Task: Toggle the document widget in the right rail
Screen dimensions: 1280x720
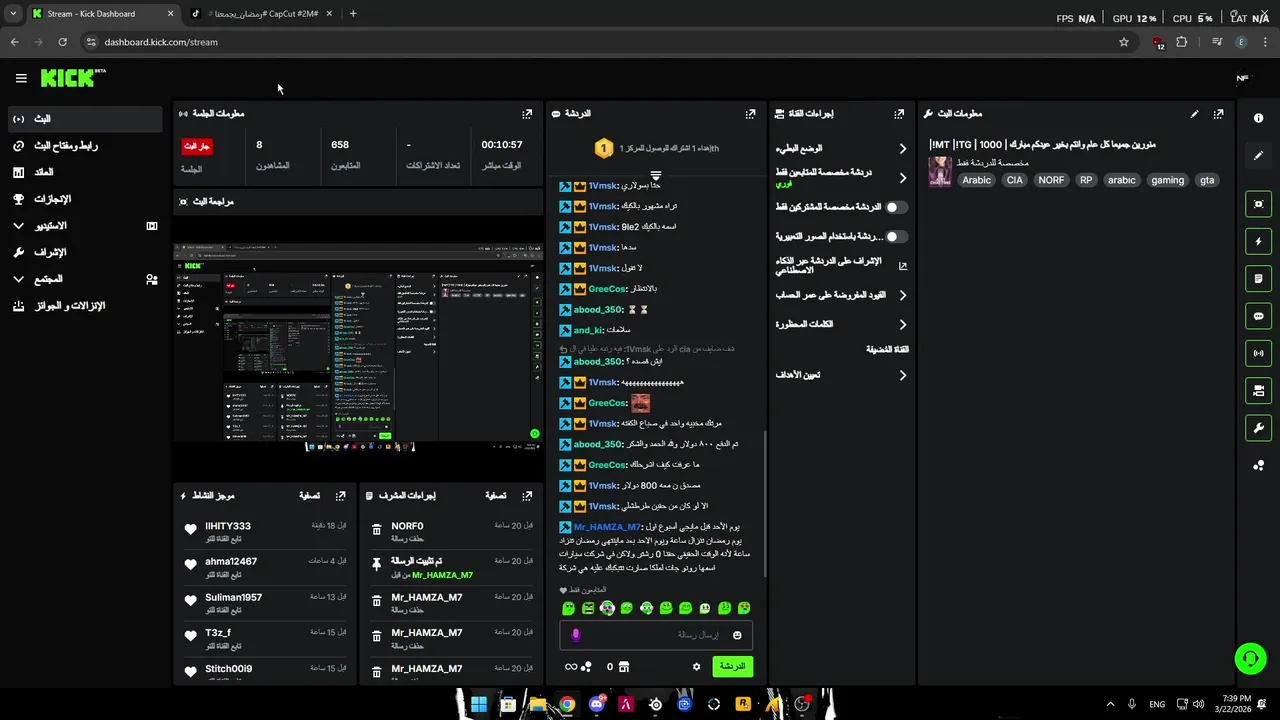Action: pos(1258,278)
